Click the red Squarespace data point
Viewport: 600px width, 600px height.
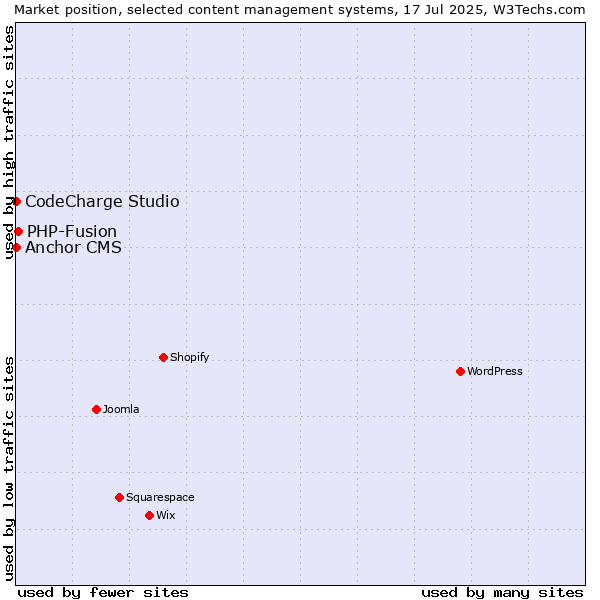point(119,497)
